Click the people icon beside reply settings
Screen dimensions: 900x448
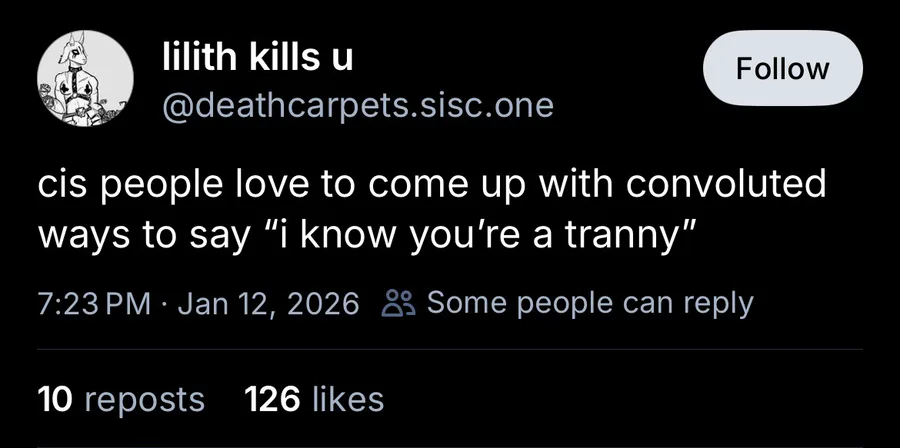[x=395, y=304]
